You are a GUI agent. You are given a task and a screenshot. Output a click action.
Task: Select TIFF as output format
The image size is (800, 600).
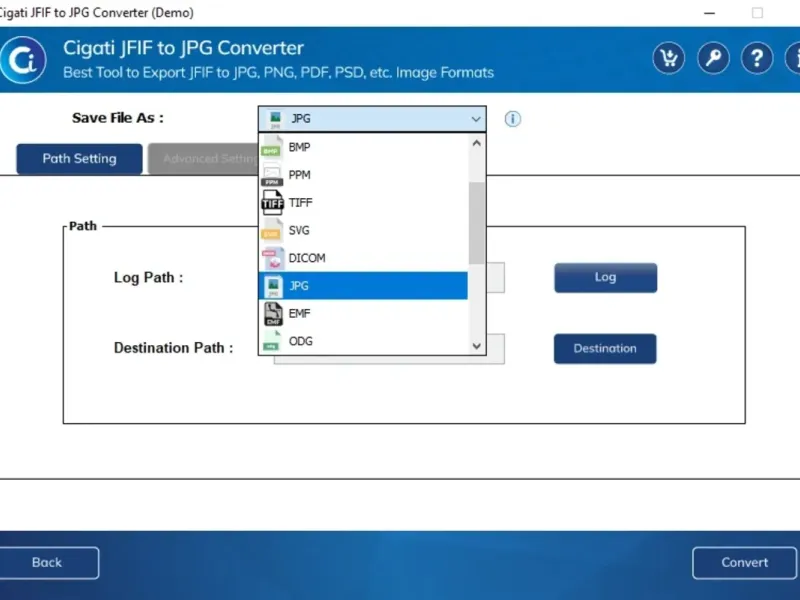click(363, 203)
